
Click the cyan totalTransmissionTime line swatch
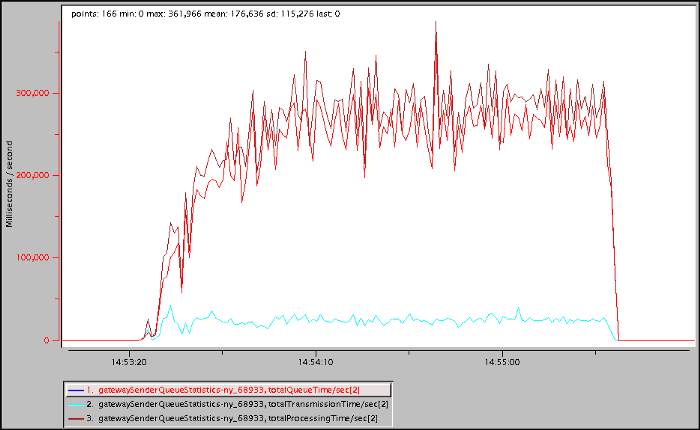(x=76, y=404)
